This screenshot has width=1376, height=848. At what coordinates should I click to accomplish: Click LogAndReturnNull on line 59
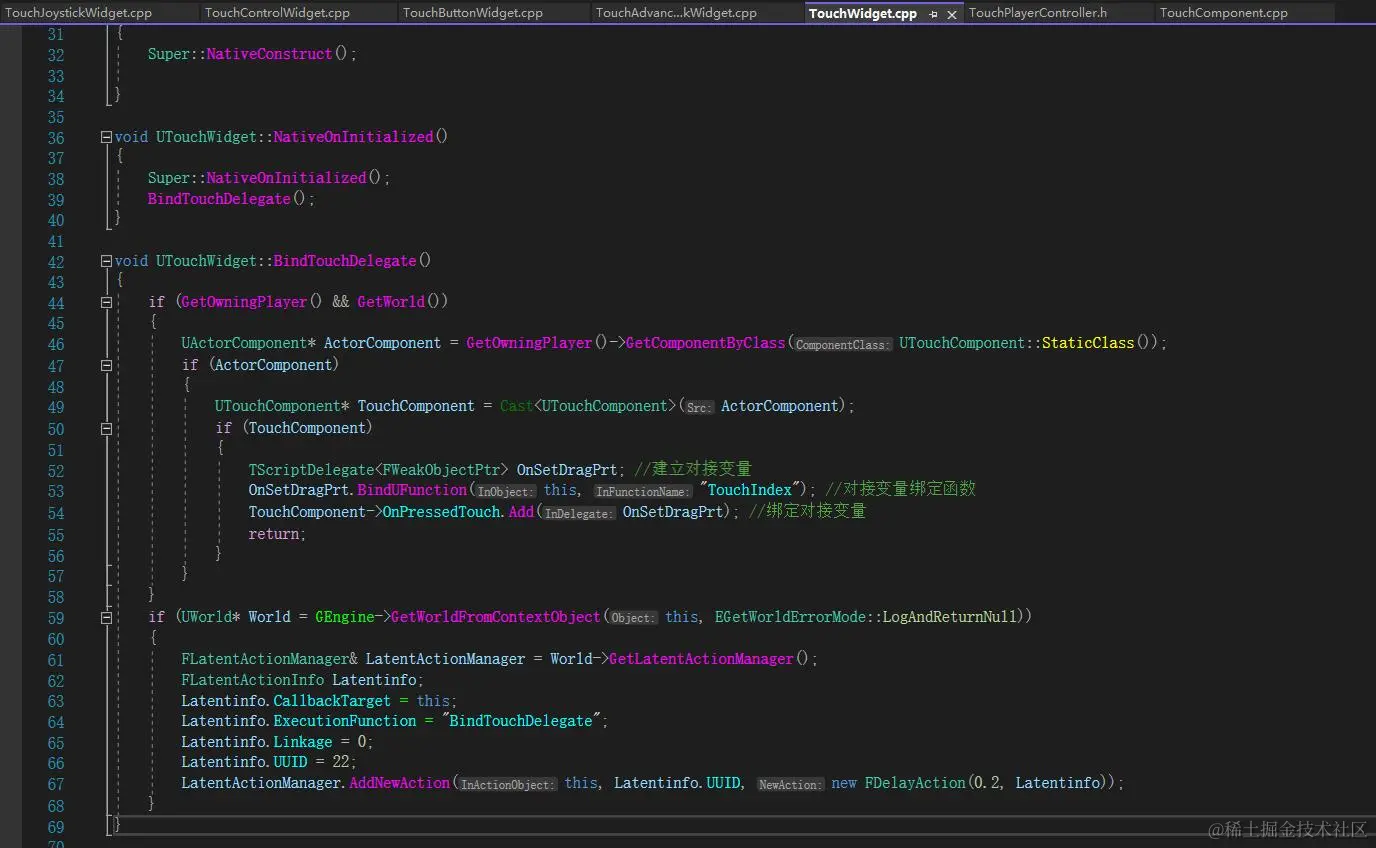point(950,617)
